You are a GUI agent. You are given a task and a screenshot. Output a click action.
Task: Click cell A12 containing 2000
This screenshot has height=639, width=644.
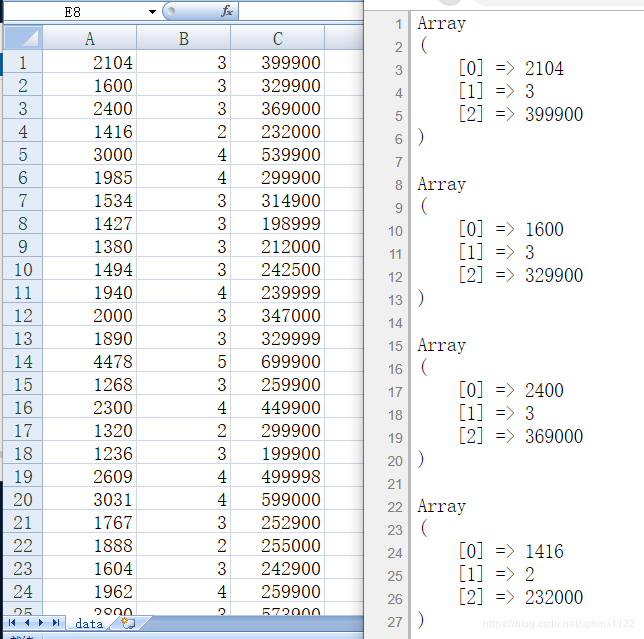(90, 315)
